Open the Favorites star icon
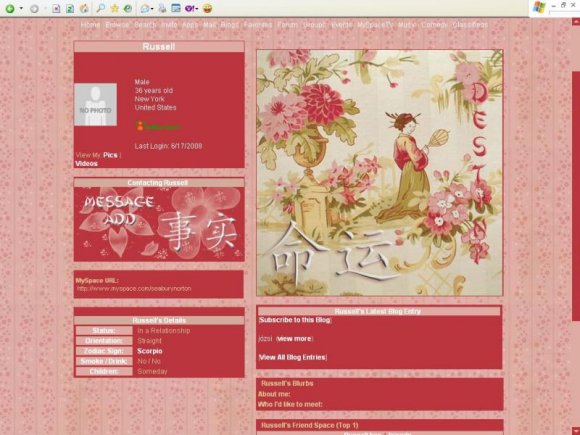580x435 pixels. [115, 8]
